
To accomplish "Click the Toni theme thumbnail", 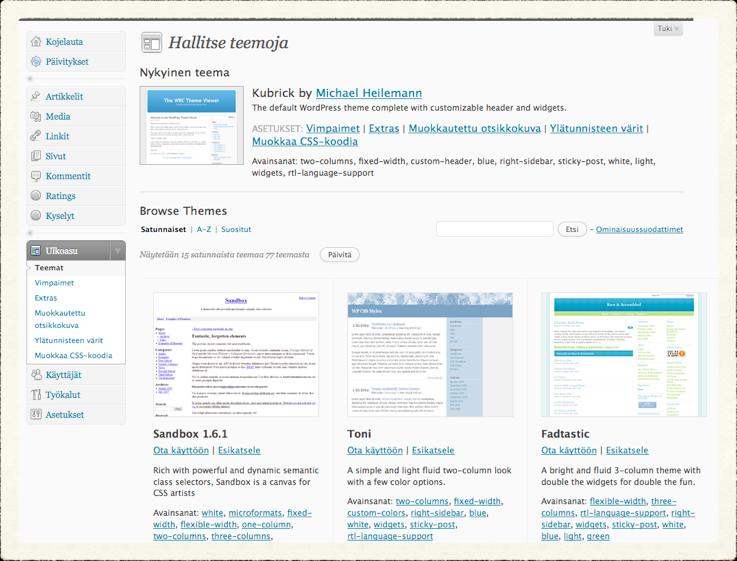I will tap(430, 354).
